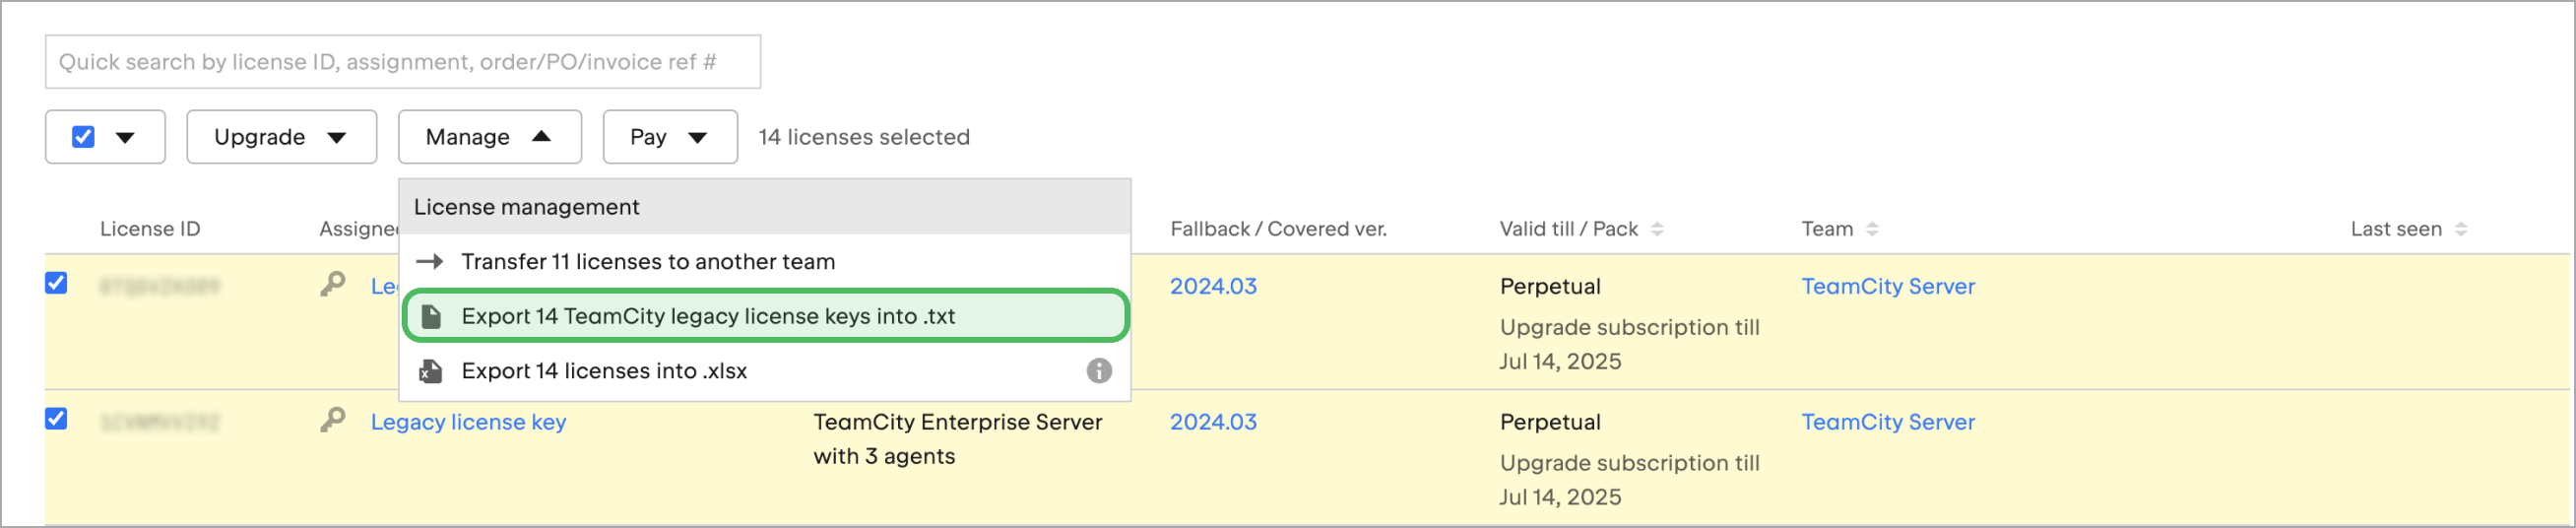Sort licenses using the Team column arrows
Viewport: 2576px width, 528px height.
pyautogui.click(x=1872, y=229)
